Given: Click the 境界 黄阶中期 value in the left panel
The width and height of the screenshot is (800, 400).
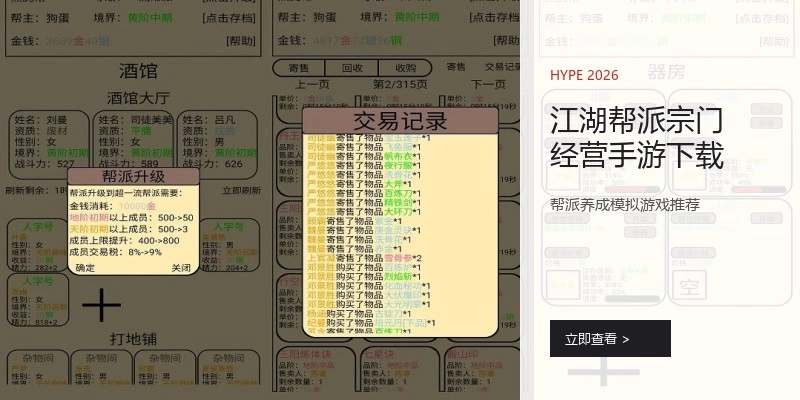Looking at the screenshot, I should coord(149,18).
